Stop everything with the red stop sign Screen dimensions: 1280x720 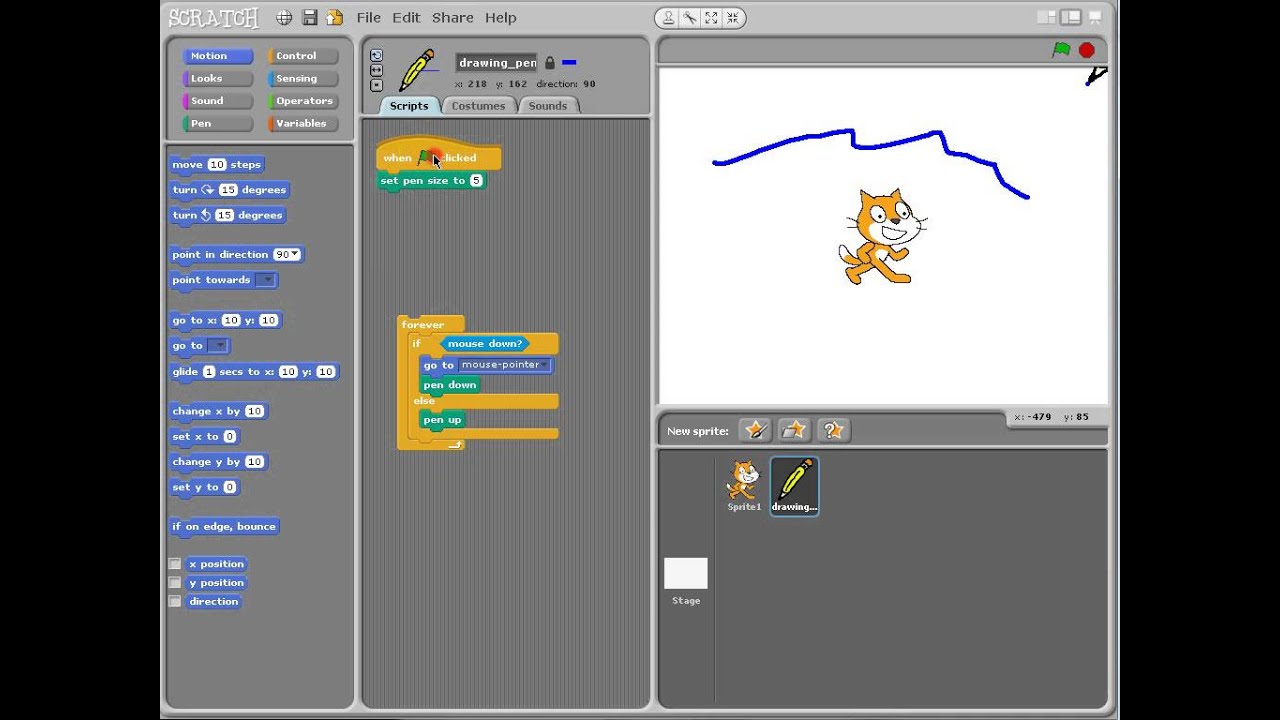(1087, 50)
